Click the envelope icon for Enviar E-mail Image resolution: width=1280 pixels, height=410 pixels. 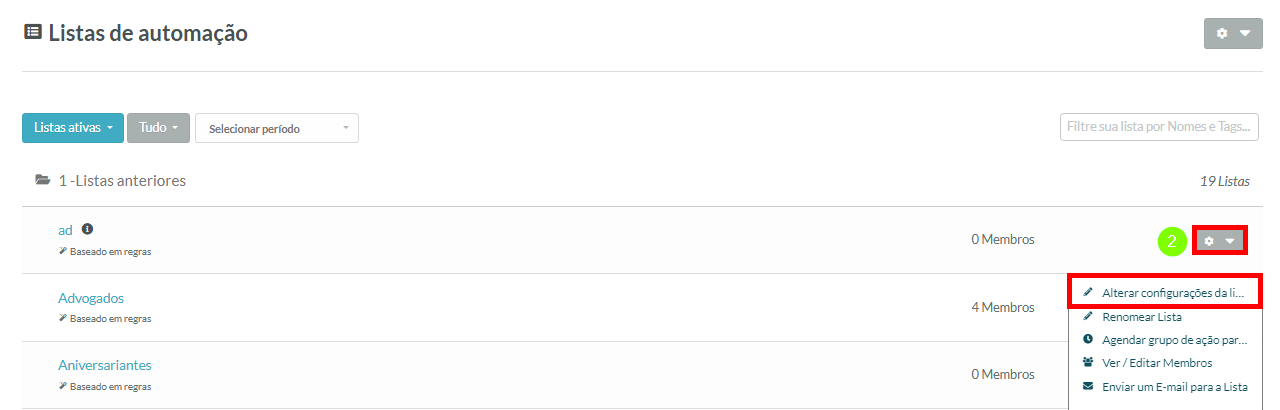[x=1088, y=387]
